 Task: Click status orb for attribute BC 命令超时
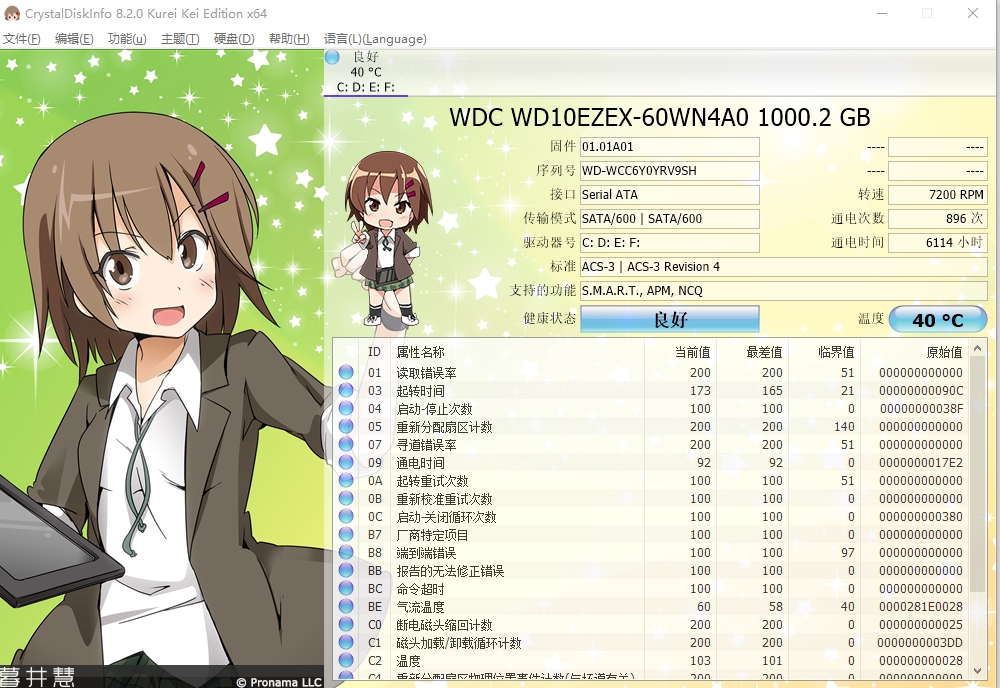pos(346,589)
